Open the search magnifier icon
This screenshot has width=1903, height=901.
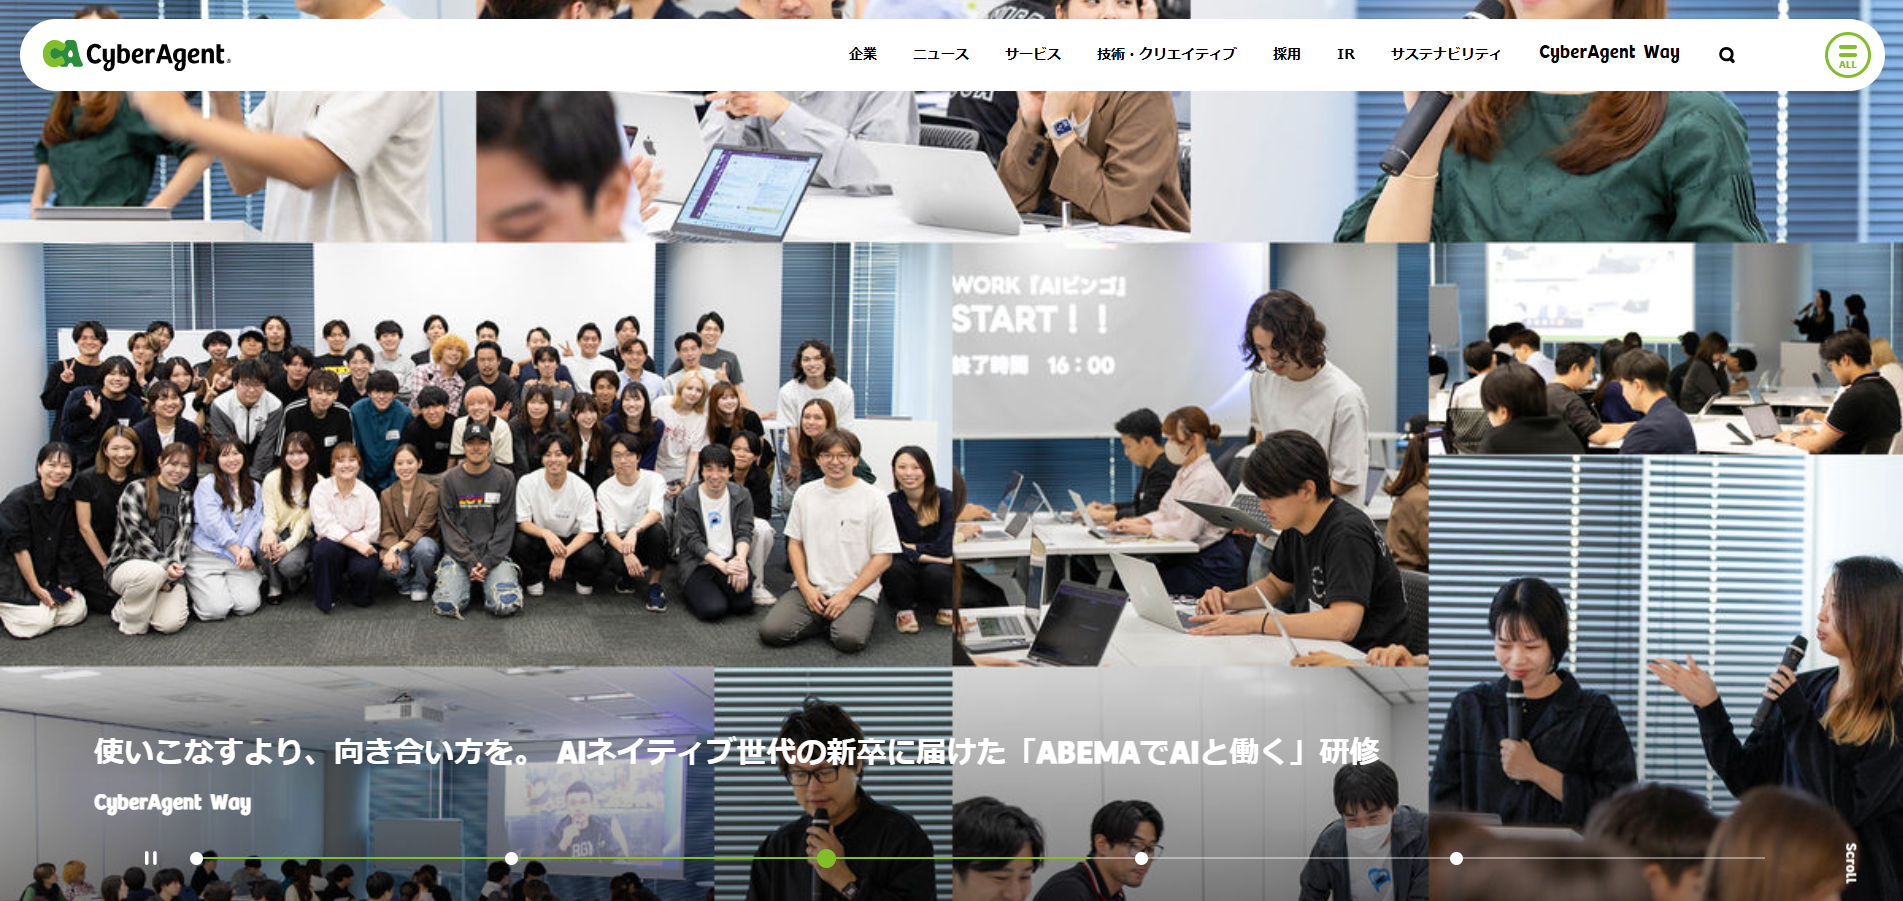pyautogui.click(x=1726, y=55)
